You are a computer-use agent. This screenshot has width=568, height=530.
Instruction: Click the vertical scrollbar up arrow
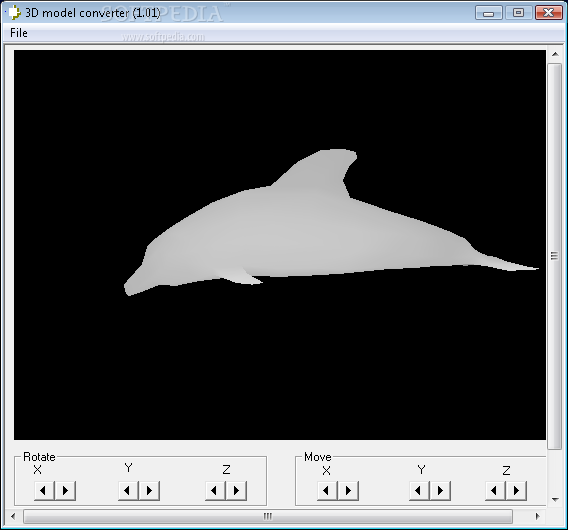point(555,54)
